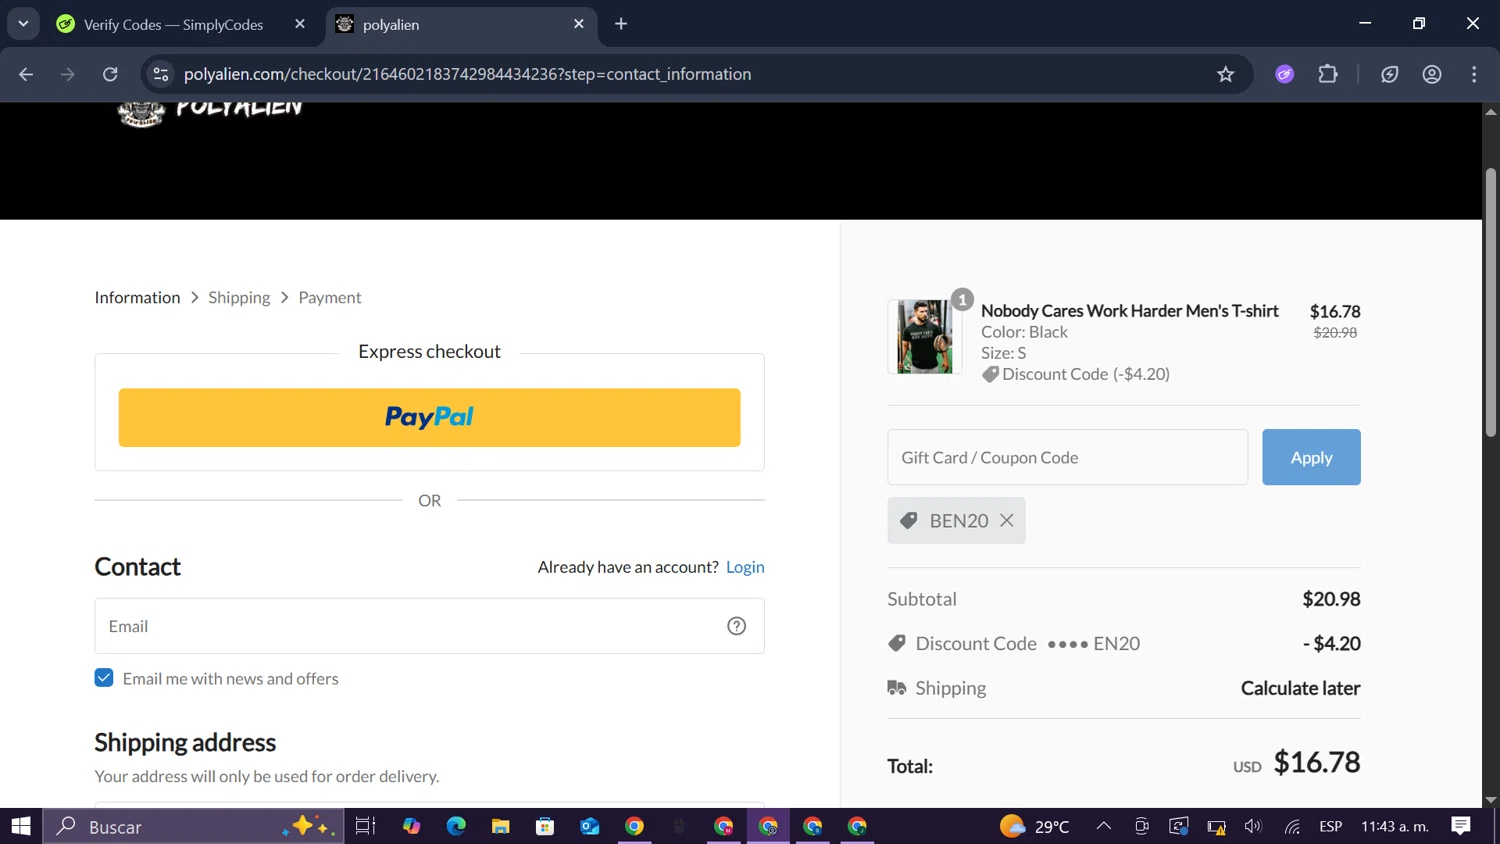The width and height of the screenshot is (1500, 844).
Task: Open Microsoft Store from taskbar
Action: pos(545,826)
